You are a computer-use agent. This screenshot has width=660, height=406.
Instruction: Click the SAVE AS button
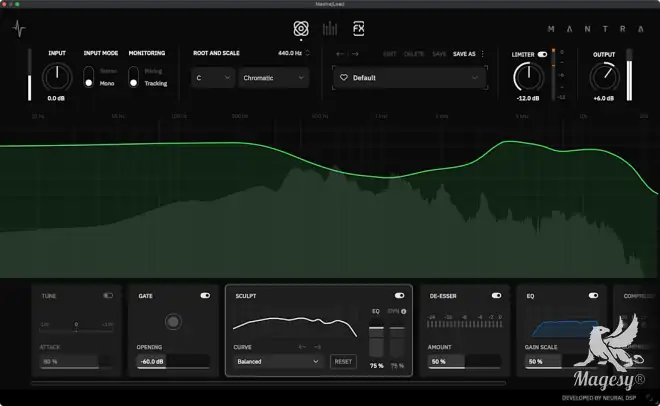coord(464,54)
